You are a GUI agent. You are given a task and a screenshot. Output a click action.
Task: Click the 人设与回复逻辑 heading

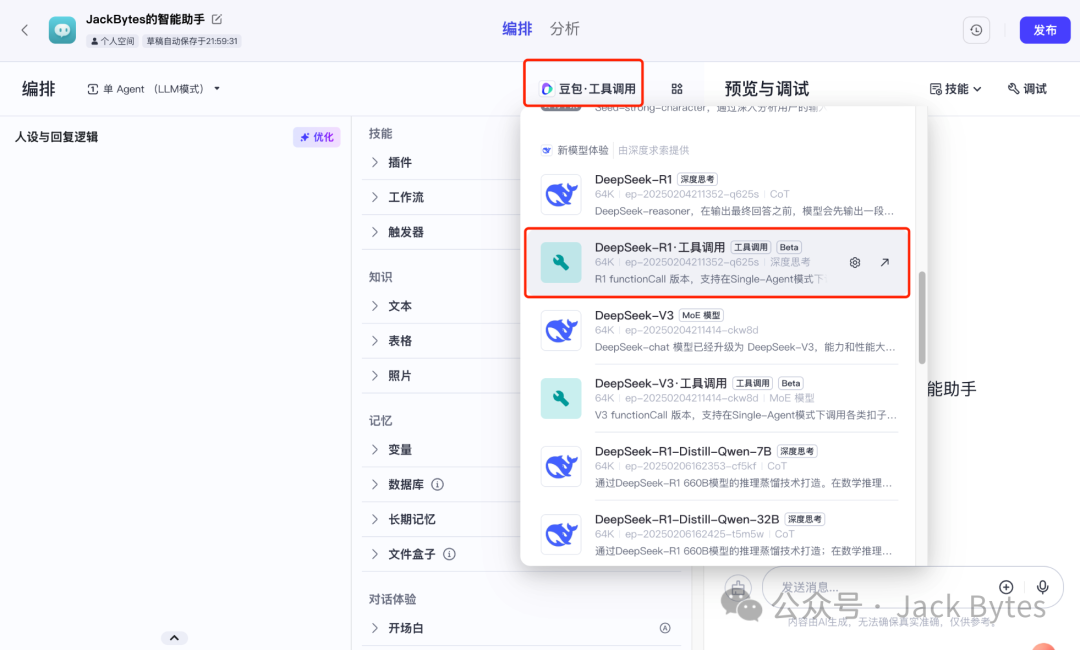click(56, 137)
